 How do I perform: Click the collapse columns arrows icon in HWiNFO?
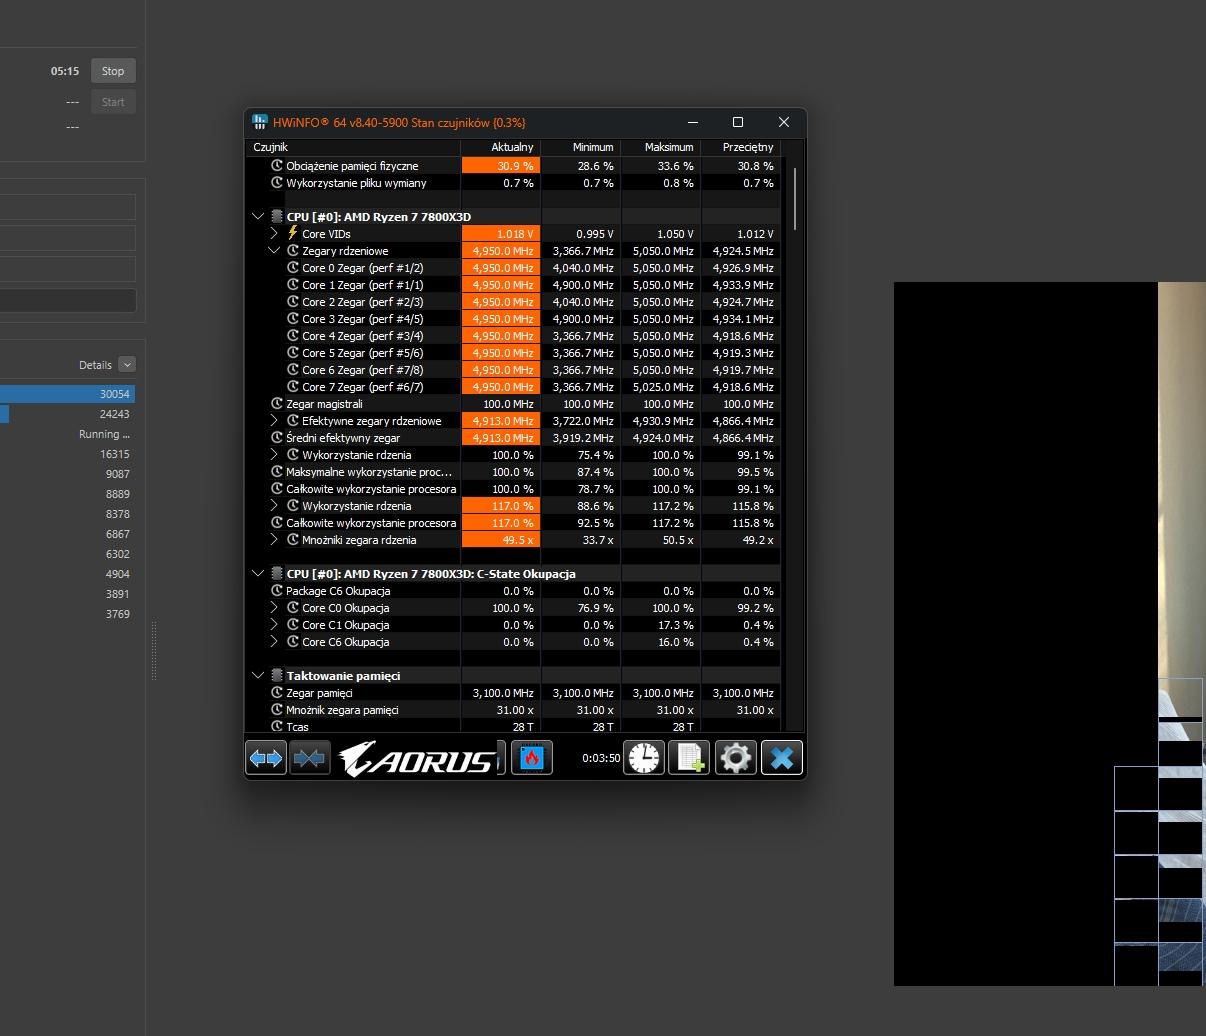click(x=310, y=758)
